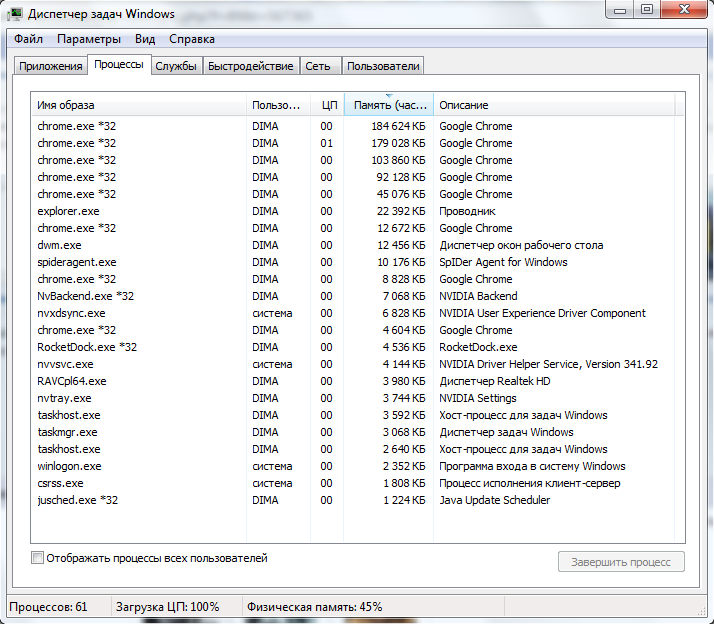Open the Справка menu
This screenshot has height=624, width=714.
click(x=192, y=39)
